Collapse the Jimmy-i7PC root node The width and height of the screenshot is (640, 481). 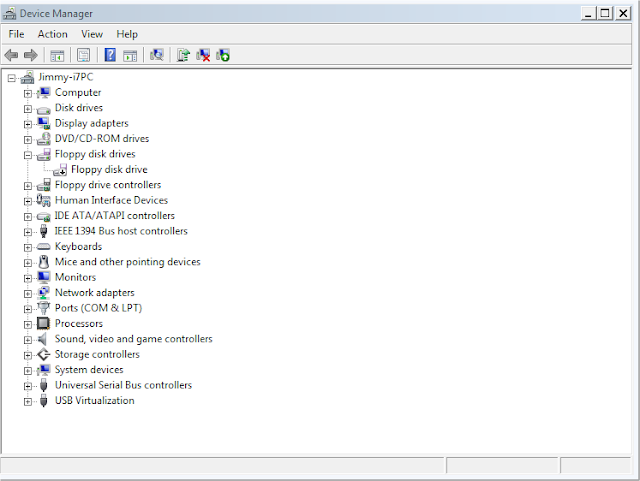(x=11, y=78)
